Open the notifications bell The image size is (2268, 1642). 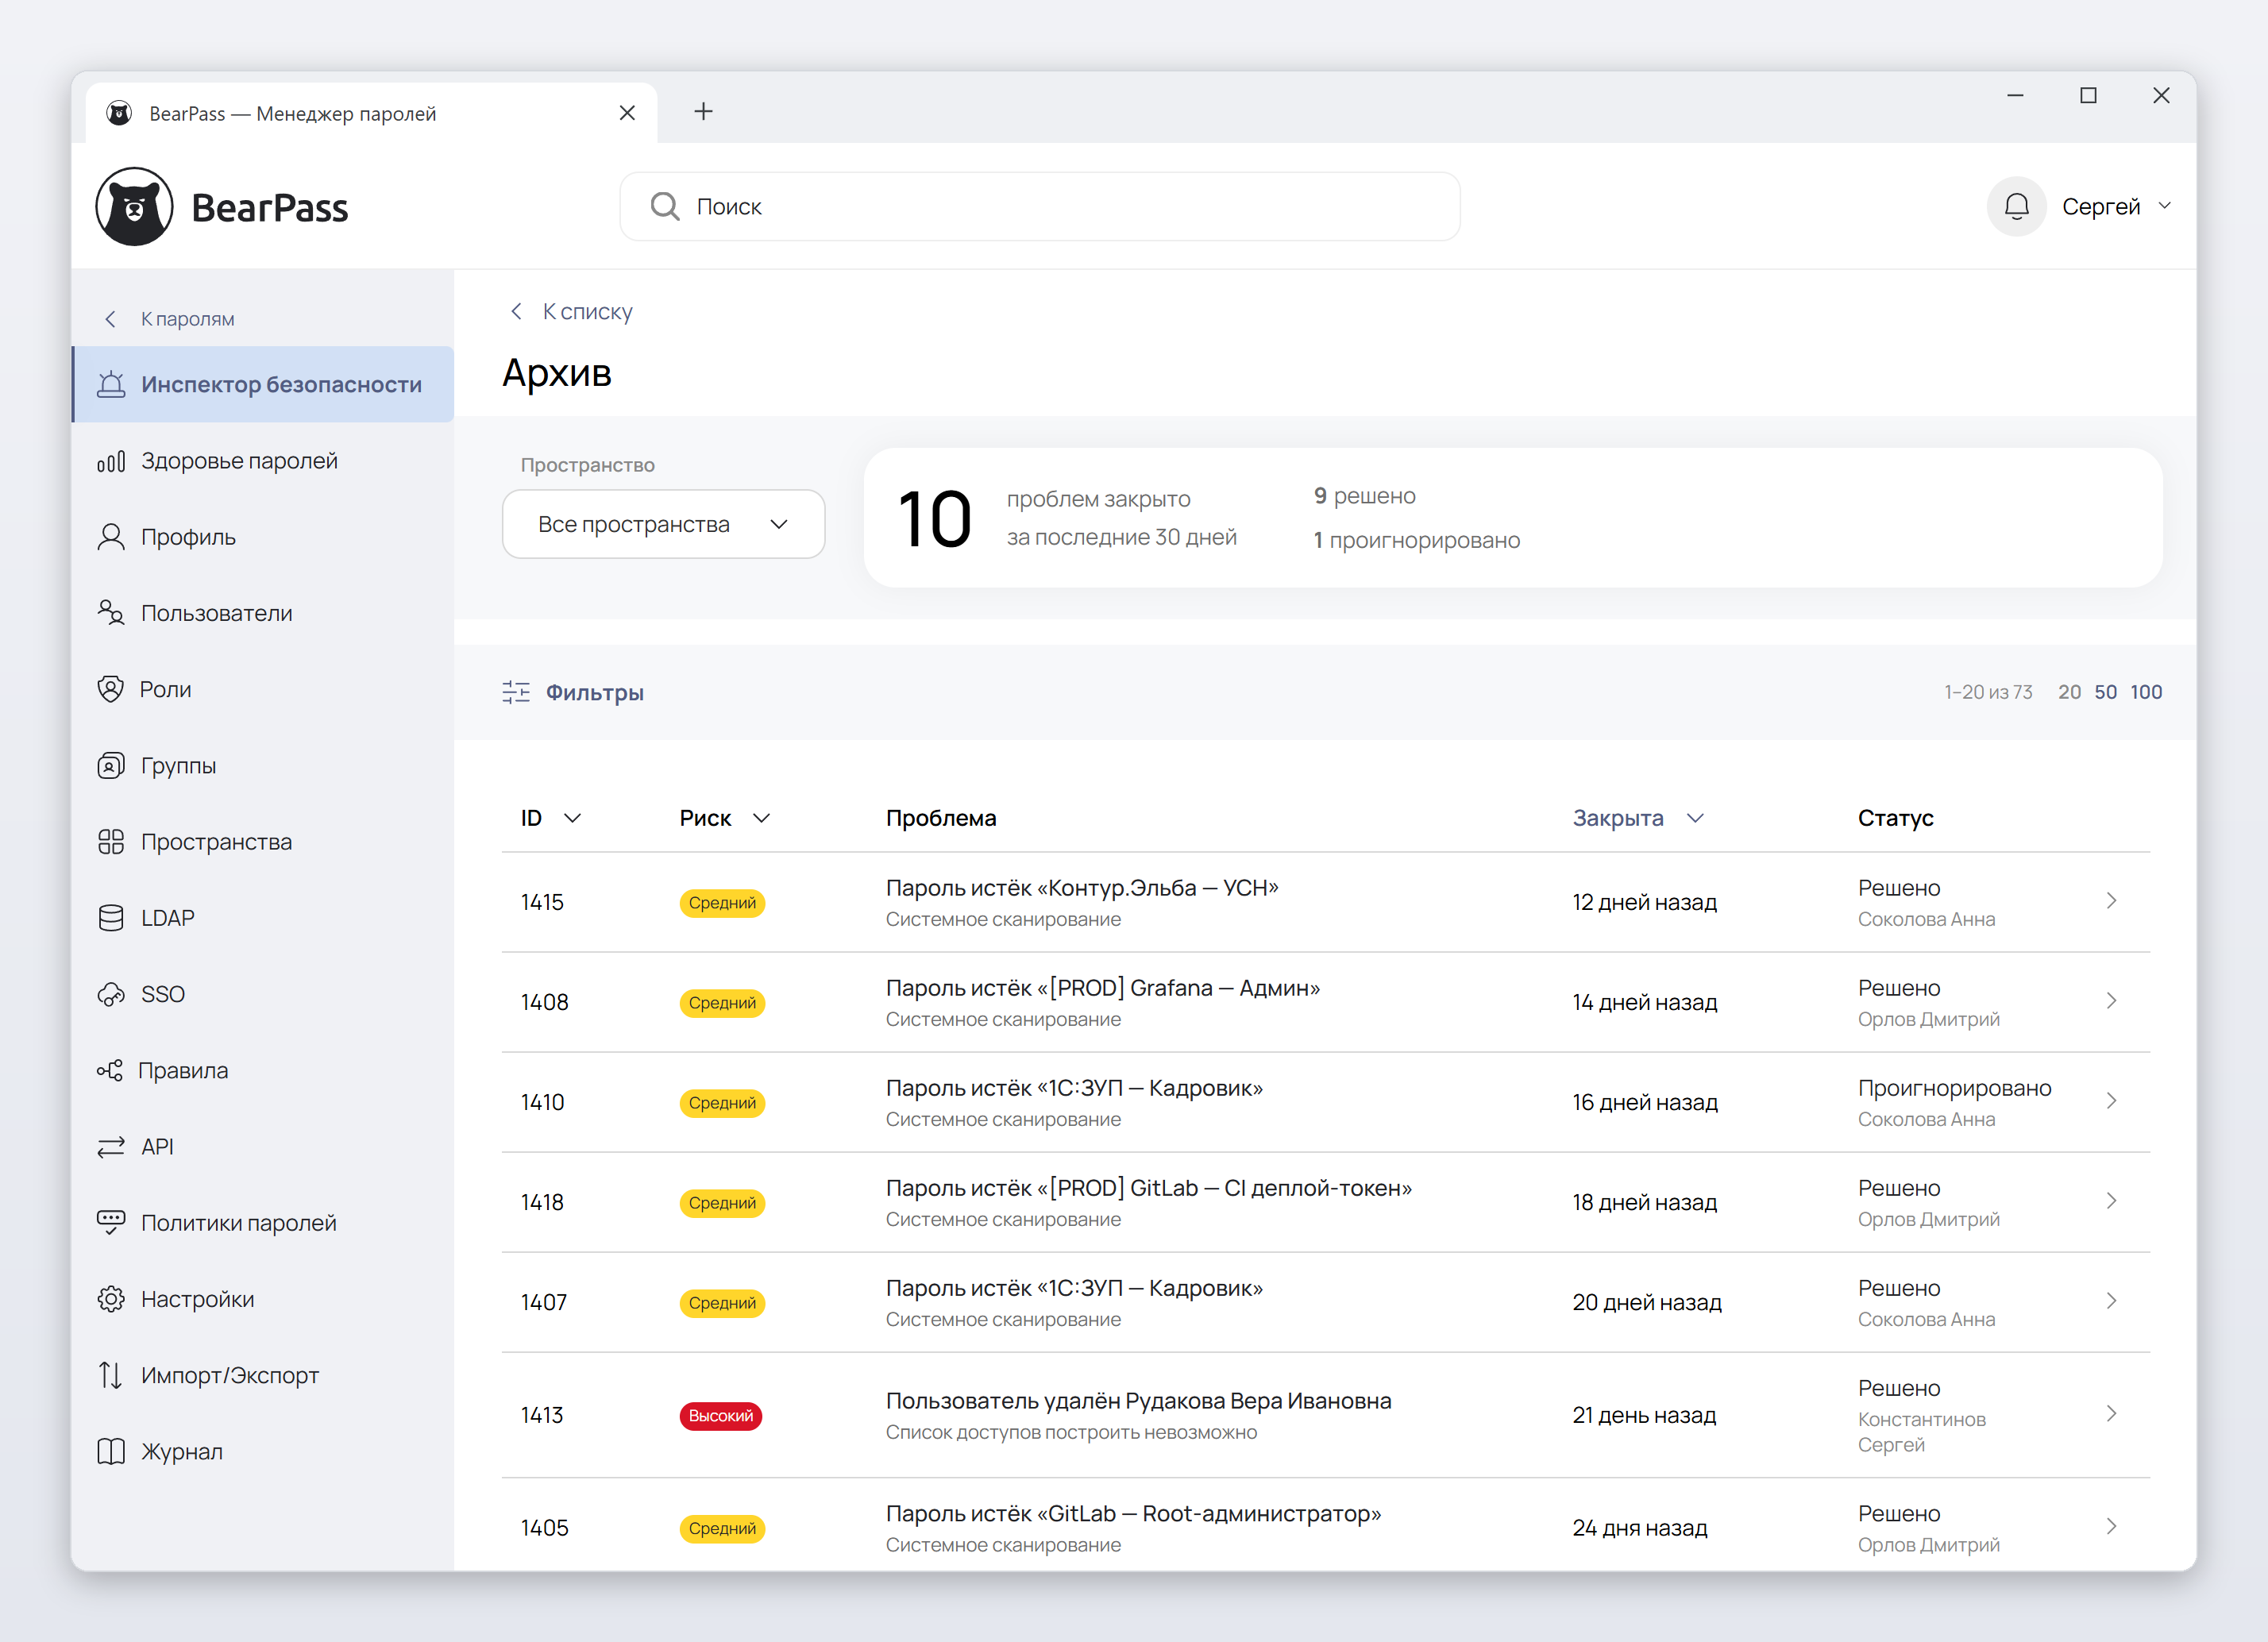coord(2016,206)
